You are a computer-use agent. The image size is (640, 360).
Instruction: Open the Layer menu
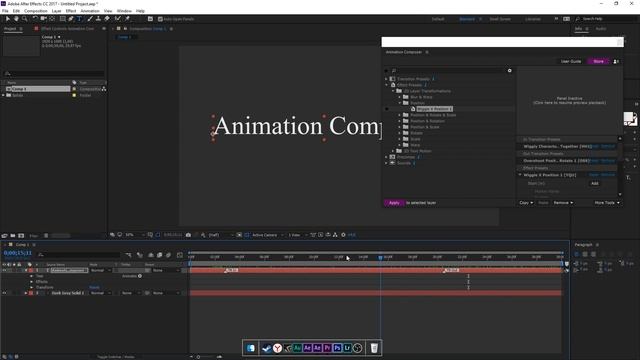(56, 11)
